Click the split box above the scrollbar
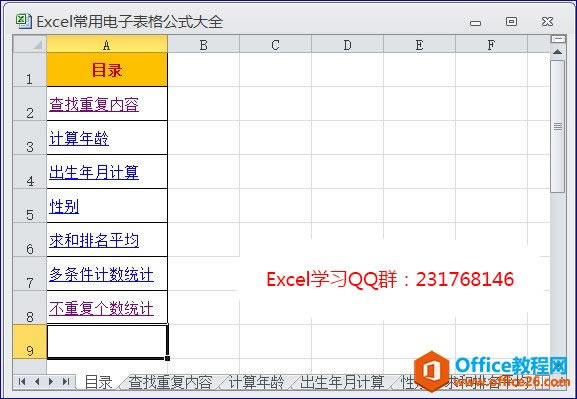 (558, 39)
